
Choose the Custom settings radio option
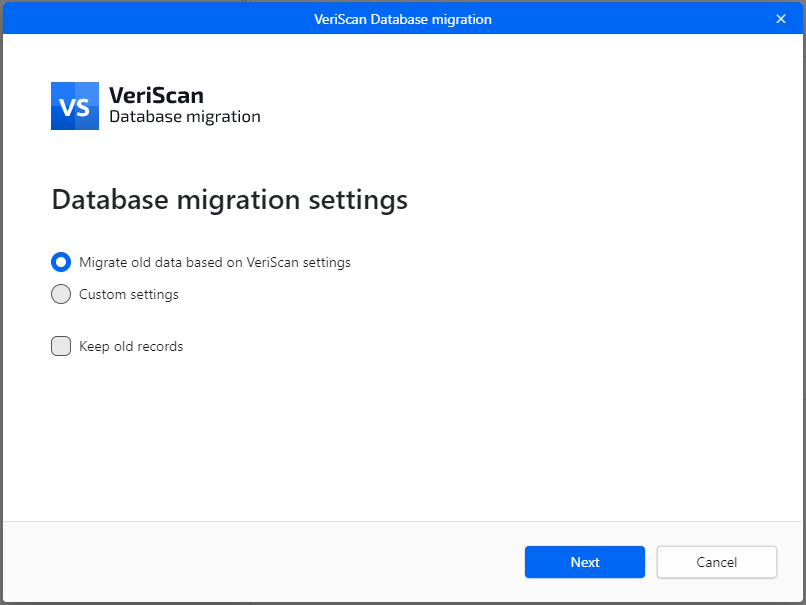tap(61, 294)
